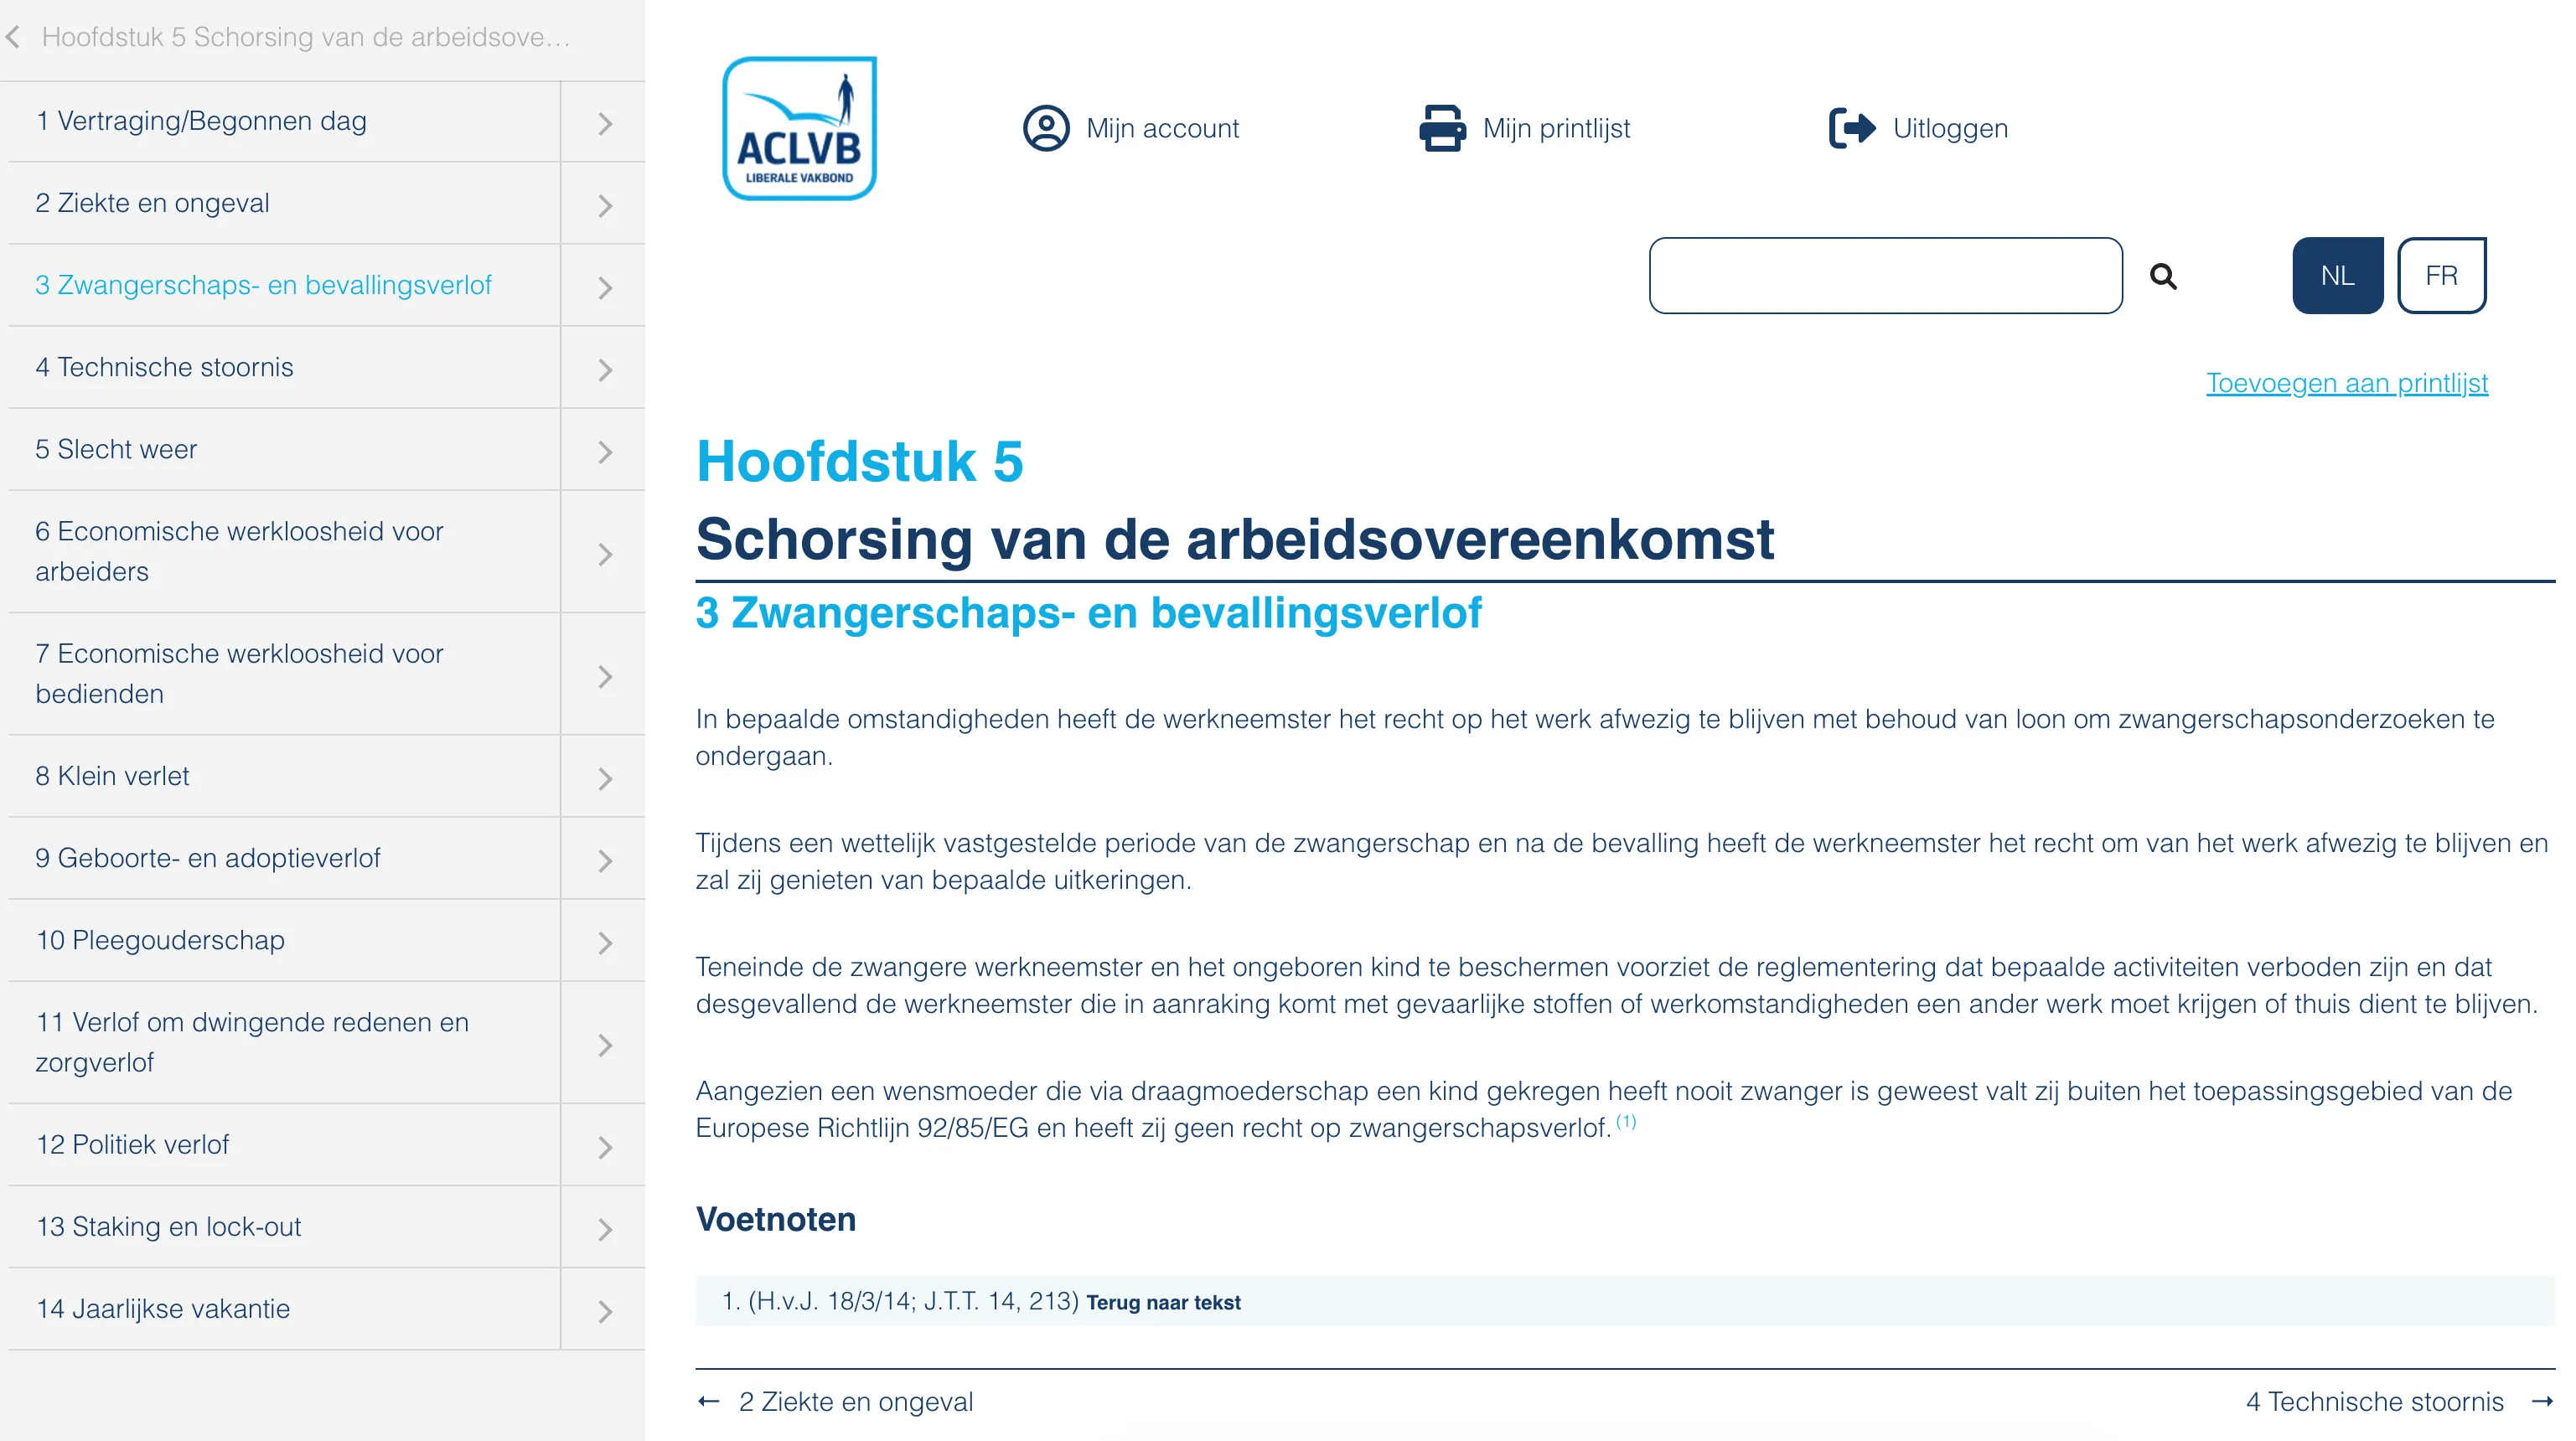Expand '10 Pleegouderschap' chevron
This screenshot has height=1441, width=2576.
click(604, 942)
